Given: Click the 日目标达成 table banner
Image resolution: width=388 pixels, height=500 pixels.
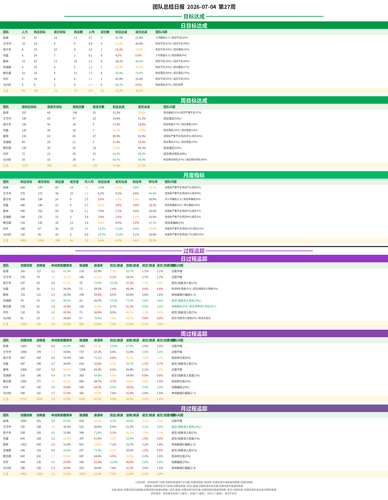Looking at the screenshot, I should (194, 25).
